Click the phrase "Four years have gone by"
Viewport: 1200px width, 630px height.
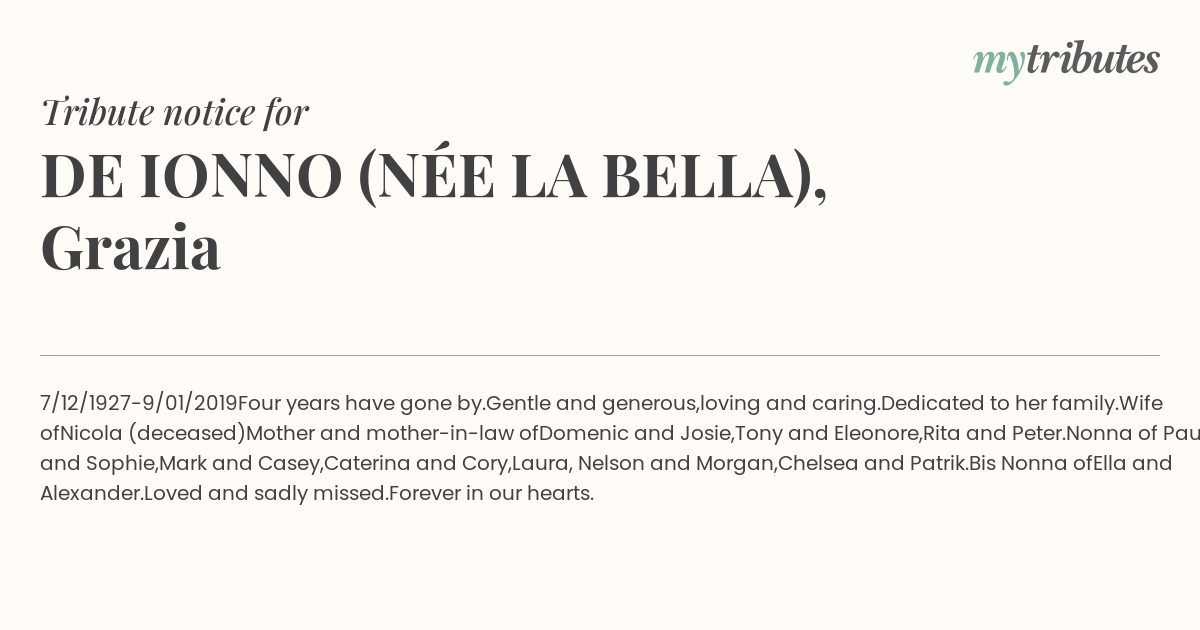(x=361, y=403)
